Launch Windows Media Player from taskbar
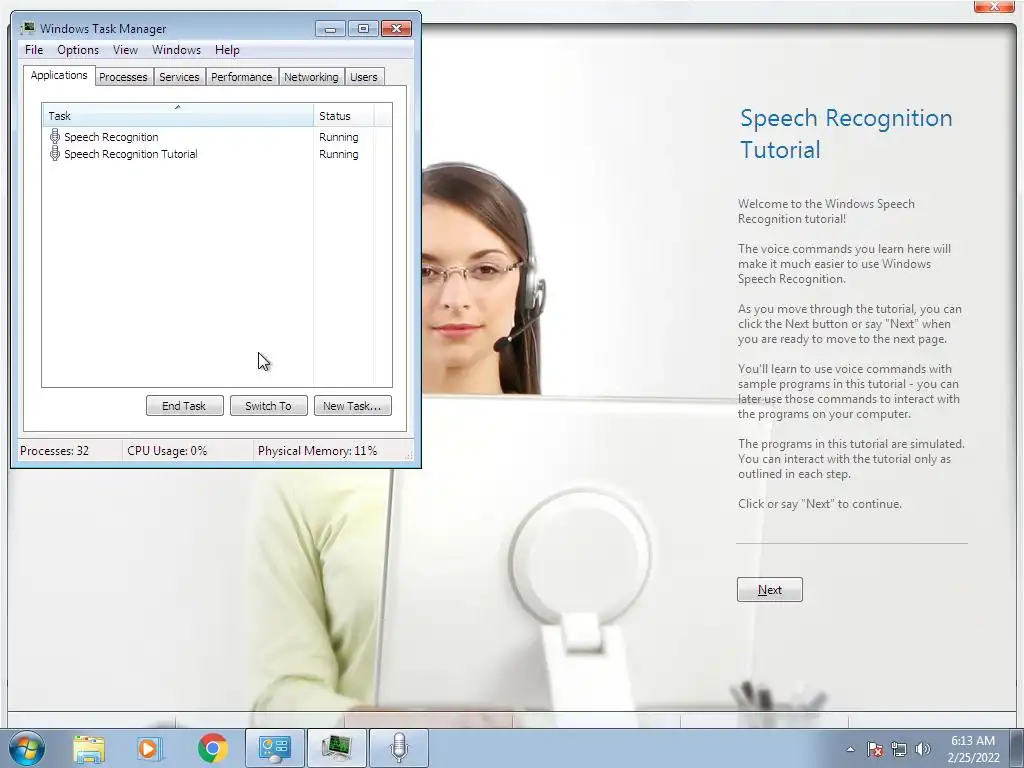The height and width of the screenshot is (768, 1024). pos(149,748)
